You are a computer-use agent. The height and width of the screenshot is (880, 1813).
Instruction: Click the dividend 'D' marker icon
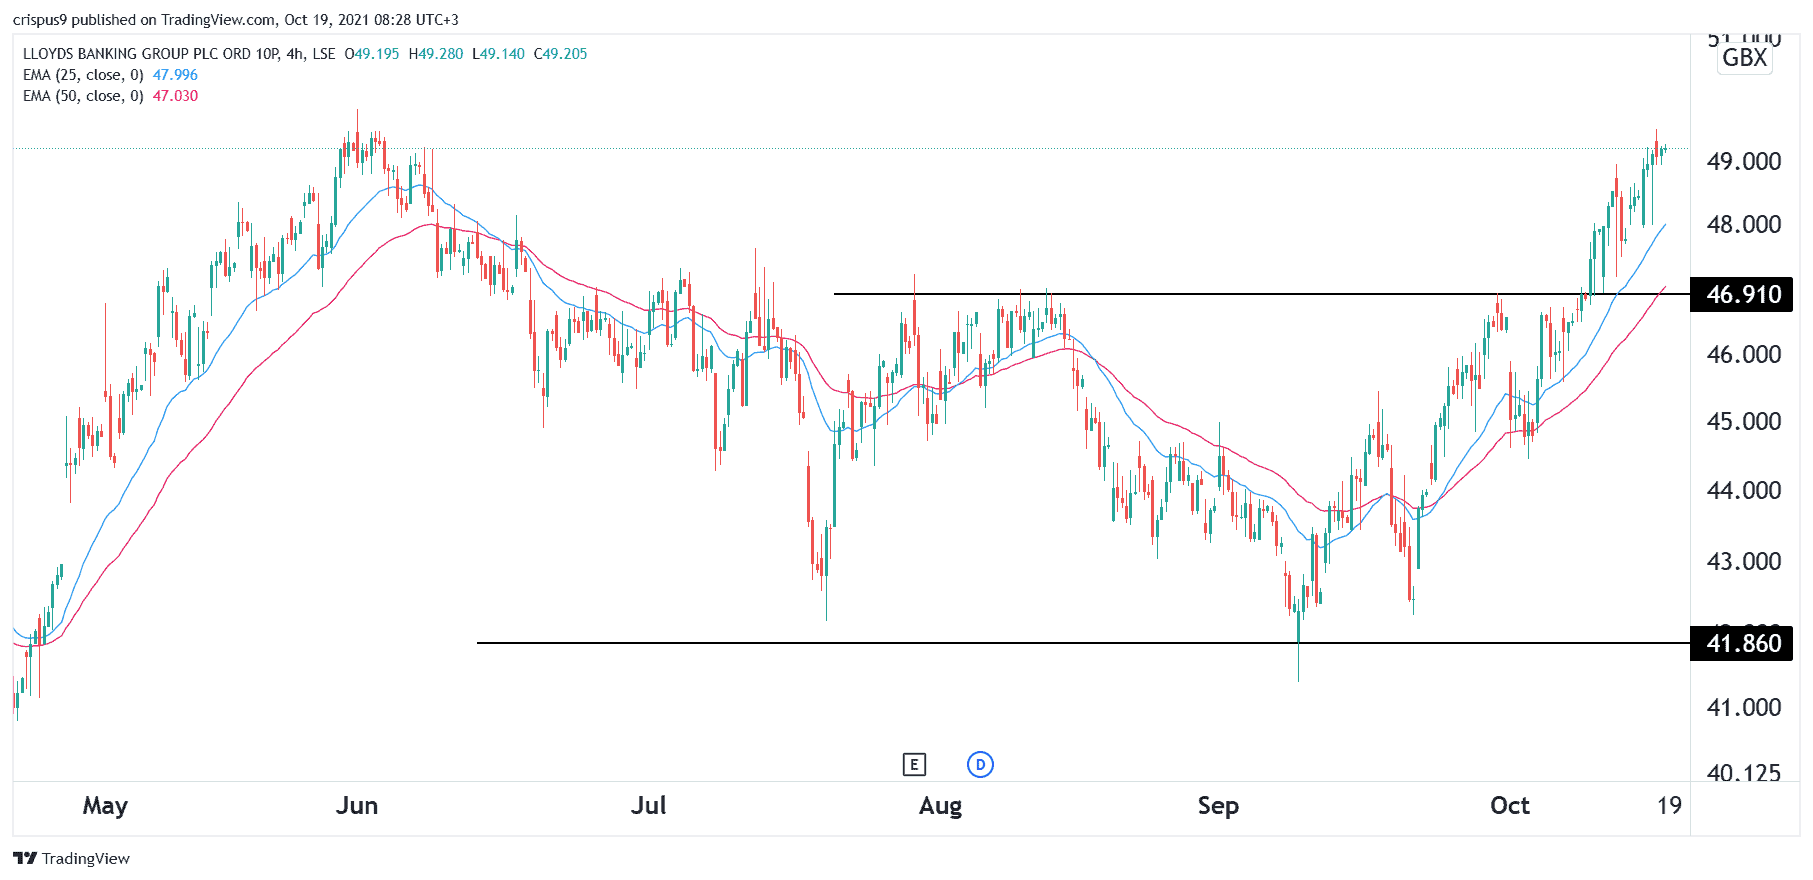(980, 765)
